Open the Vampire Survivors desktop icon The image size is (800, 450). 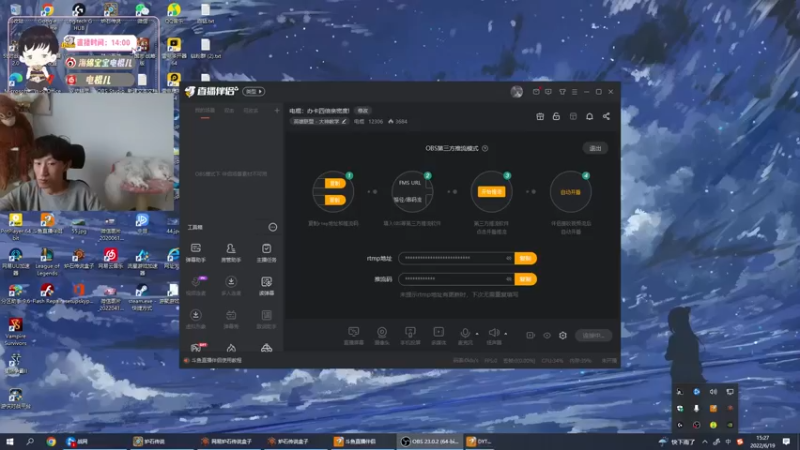coord(15,332)
